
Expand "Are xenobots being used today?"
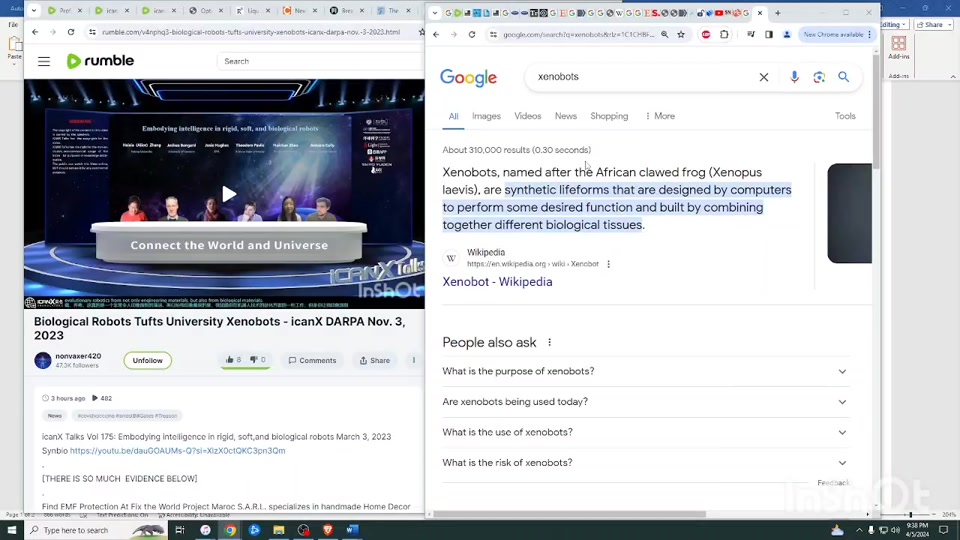pyautogui.click(x=645, y=402)
